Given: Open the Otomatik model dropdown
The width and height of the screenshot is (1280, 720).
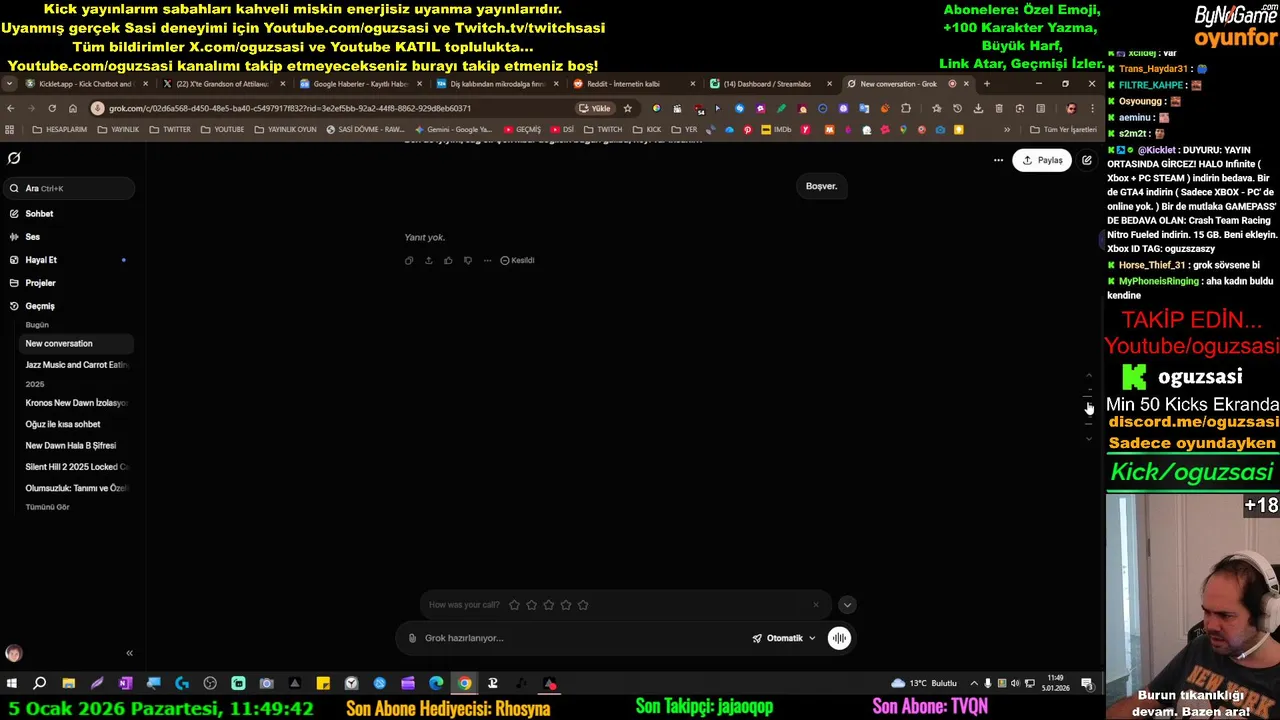Looking at the screenshot, I should coord(784,638).
